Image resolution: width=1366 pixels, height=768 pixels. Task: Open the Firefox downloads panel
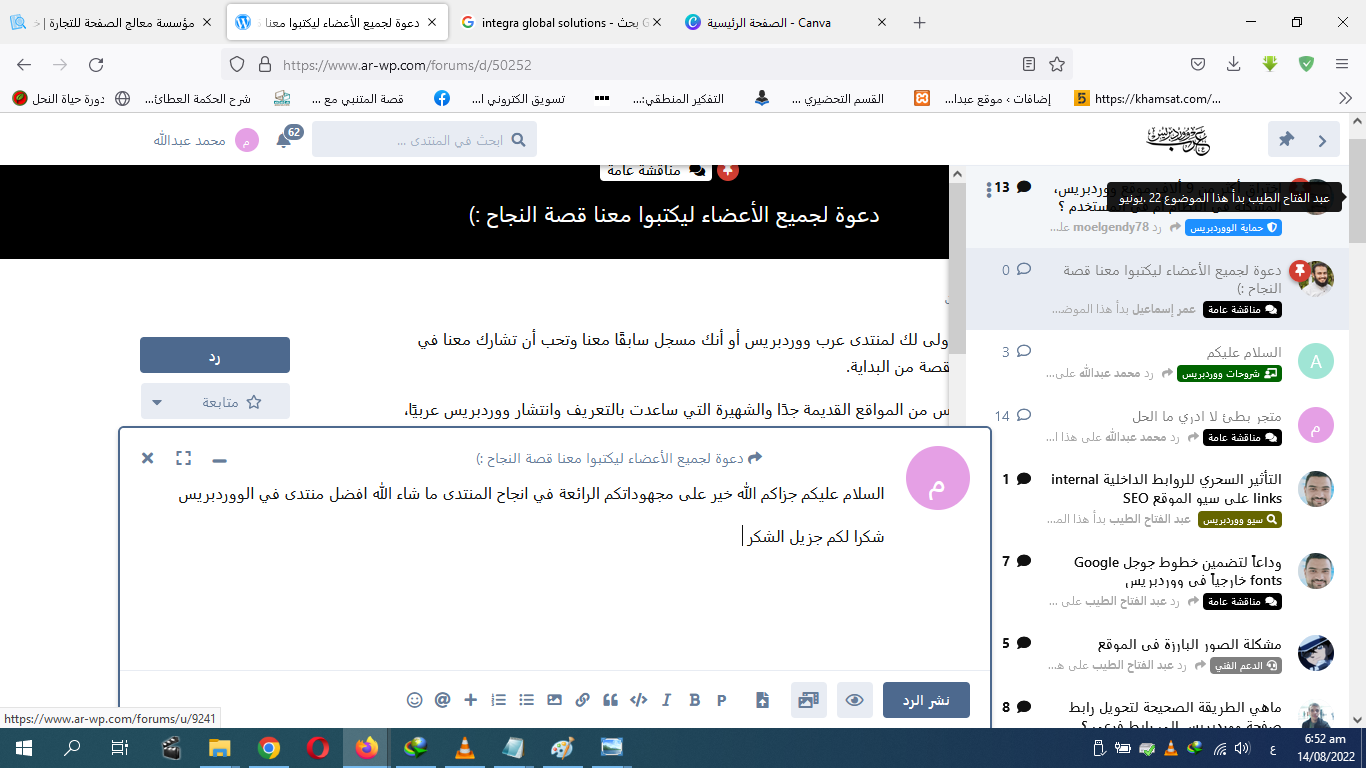click(x=1234, y=64)
